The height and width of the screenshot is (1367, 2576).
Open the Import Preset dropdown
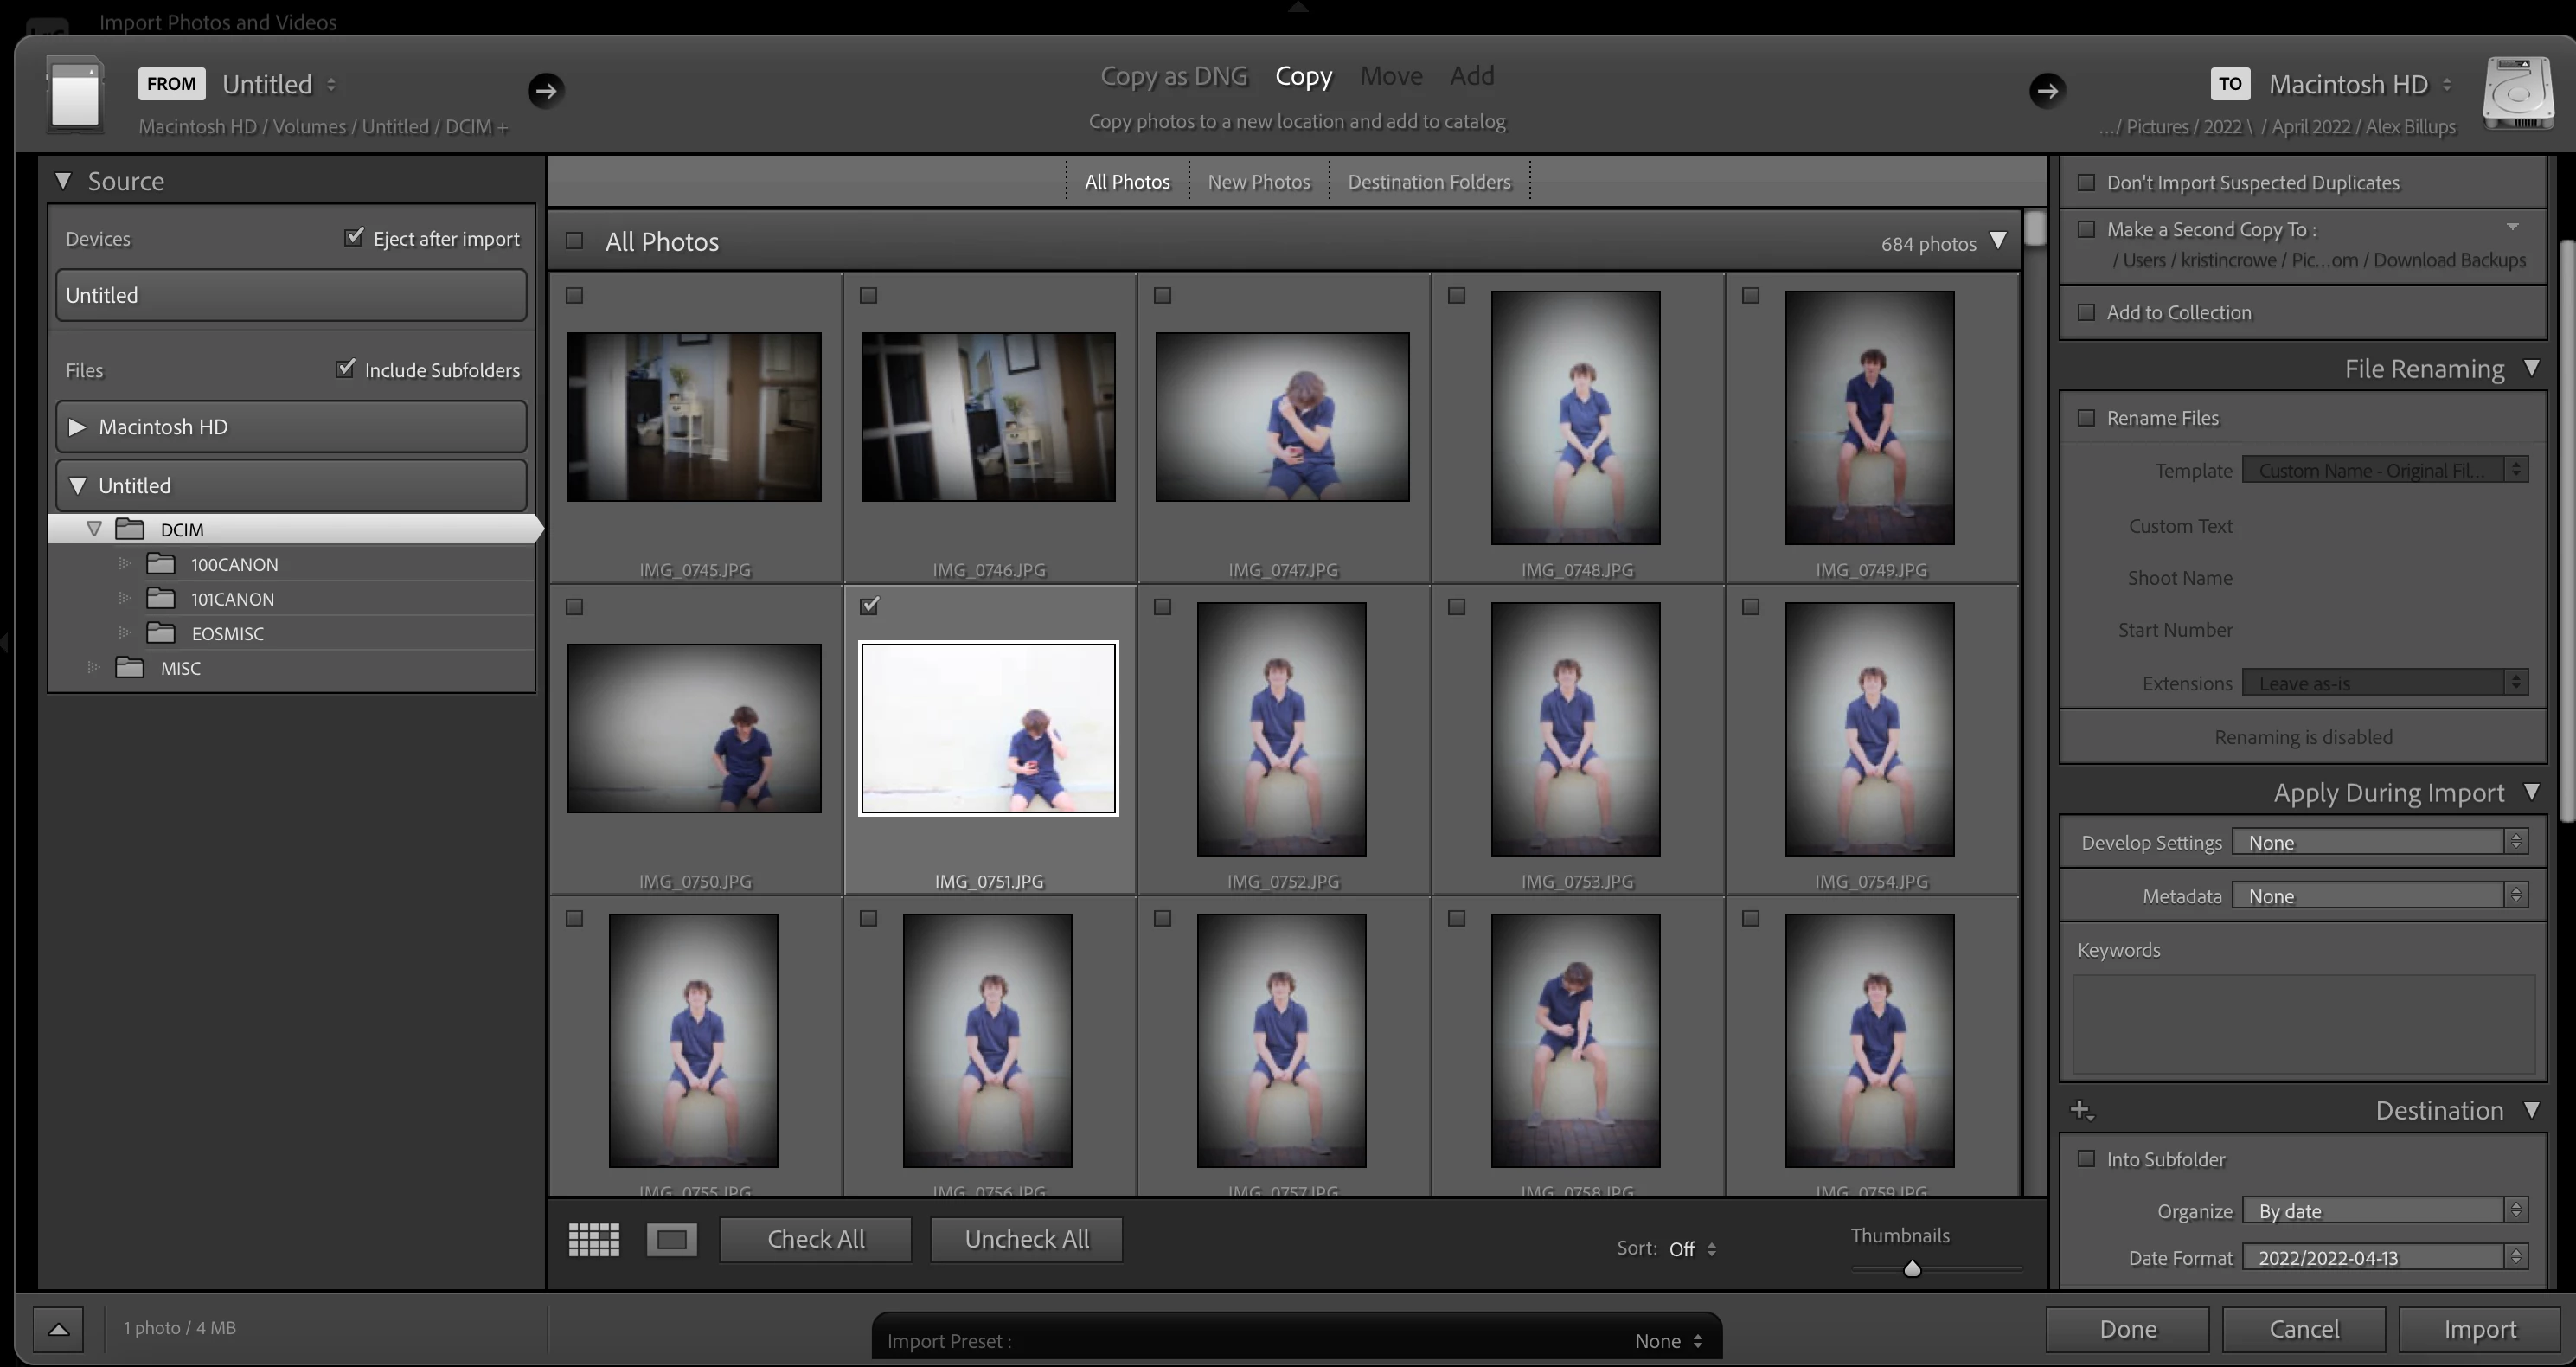(1667, 1341)
